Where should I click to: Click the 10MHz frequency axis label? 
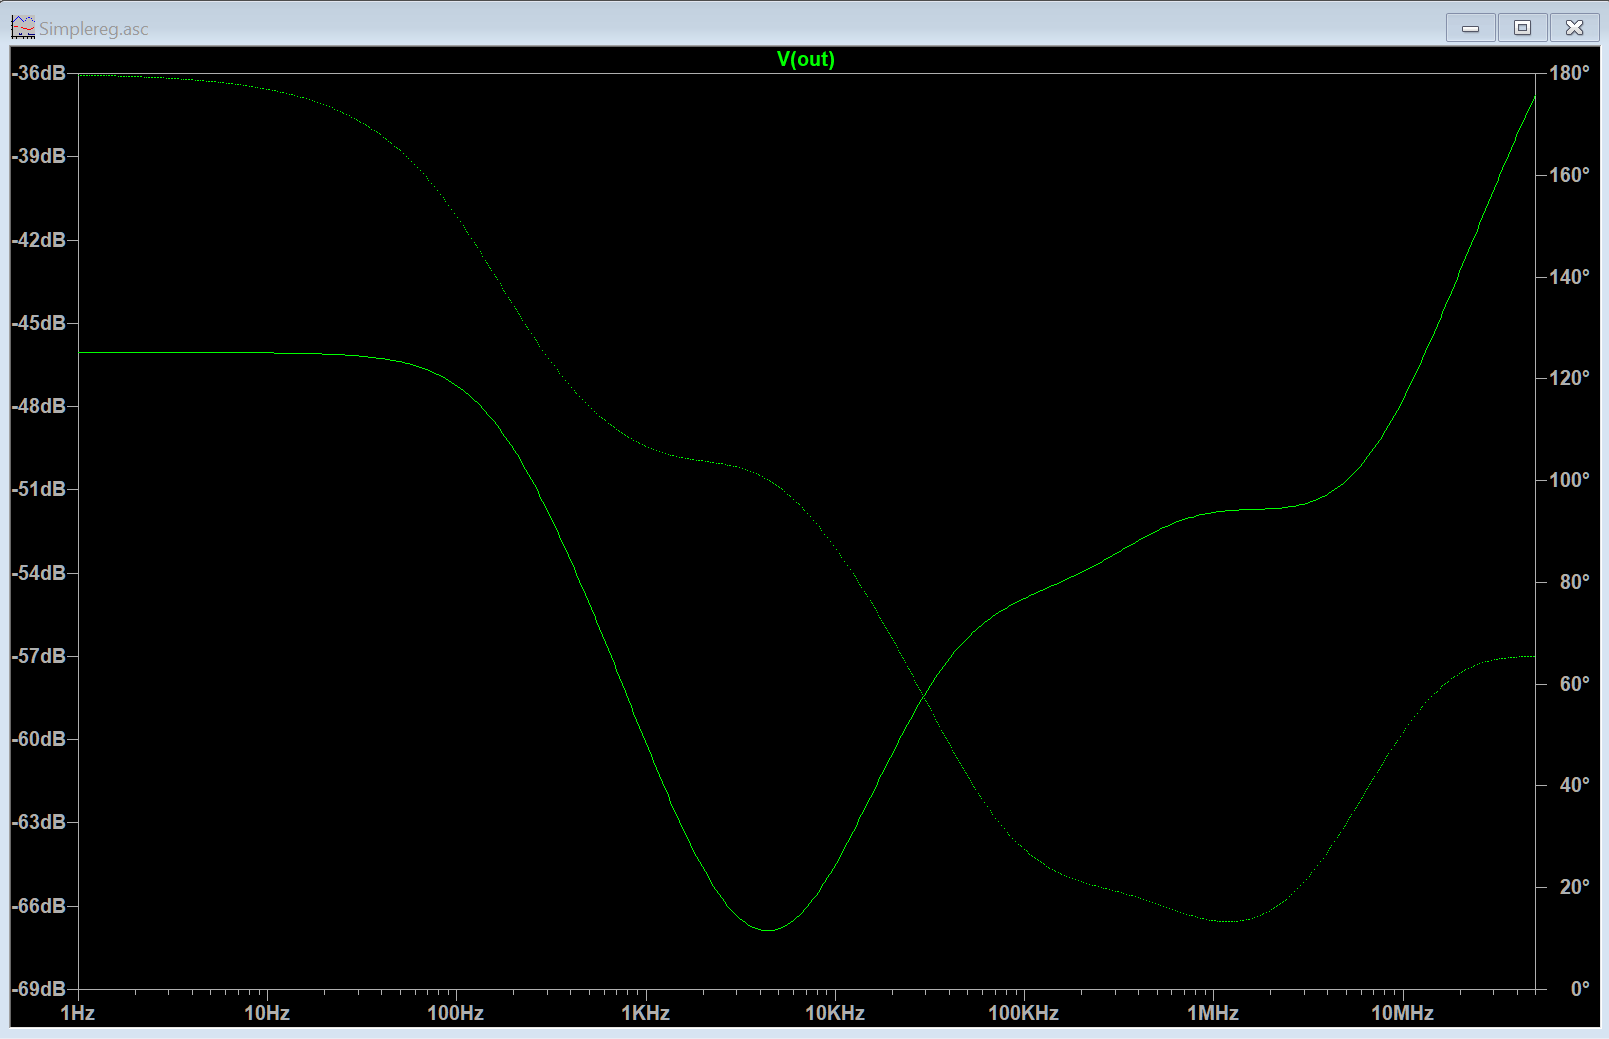(x=1402, y=1013)
